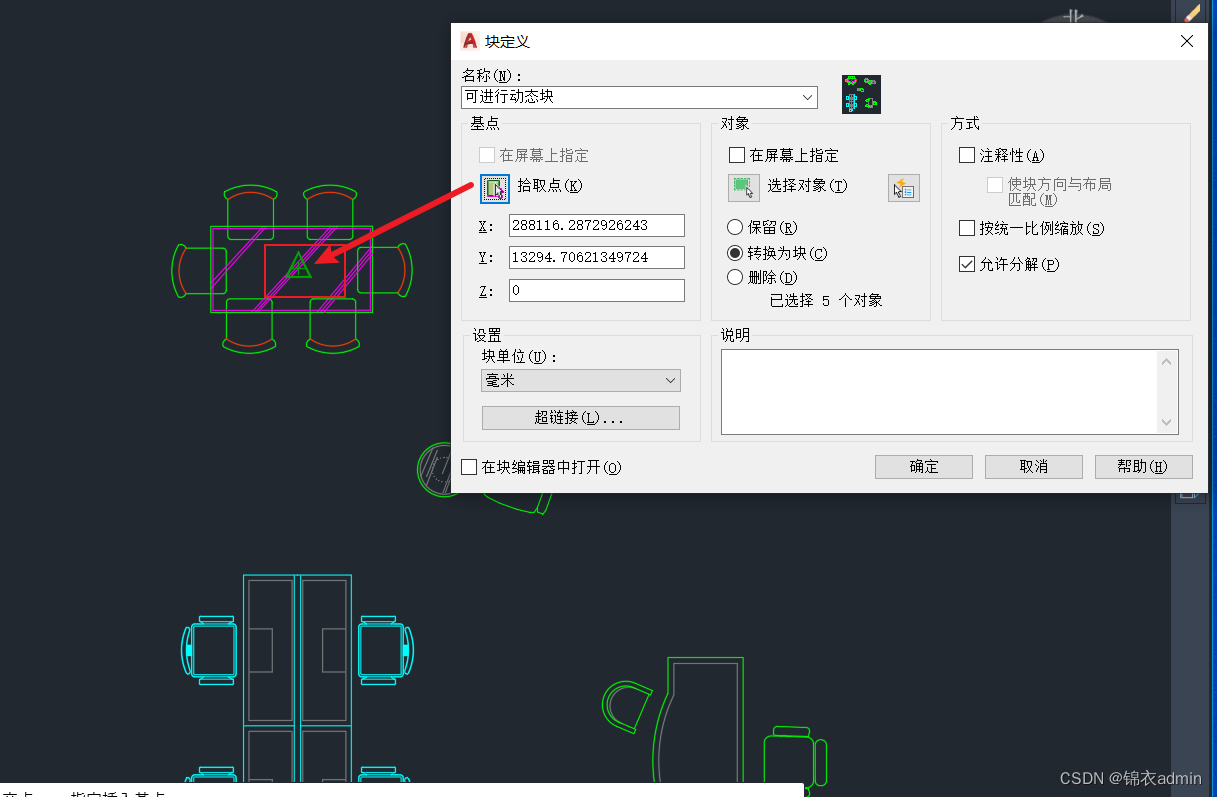The image size is (1217, 797).
Task: Click the X coordinate input field
Action: (x=597, y=226)
